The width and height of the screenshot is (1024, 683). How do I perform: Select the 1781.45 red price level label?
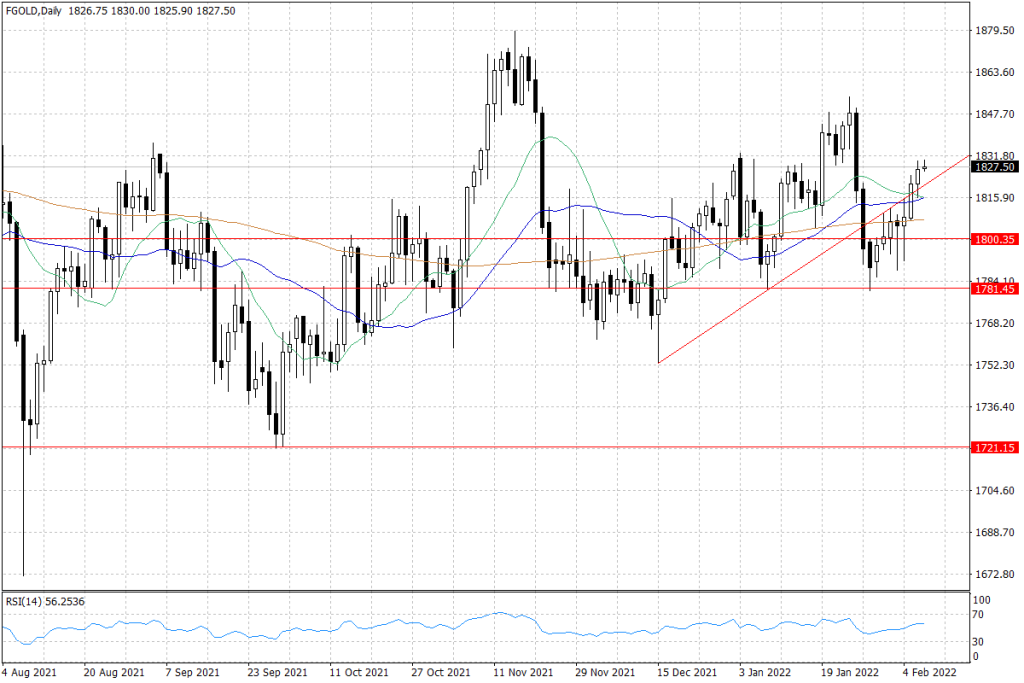994,289
